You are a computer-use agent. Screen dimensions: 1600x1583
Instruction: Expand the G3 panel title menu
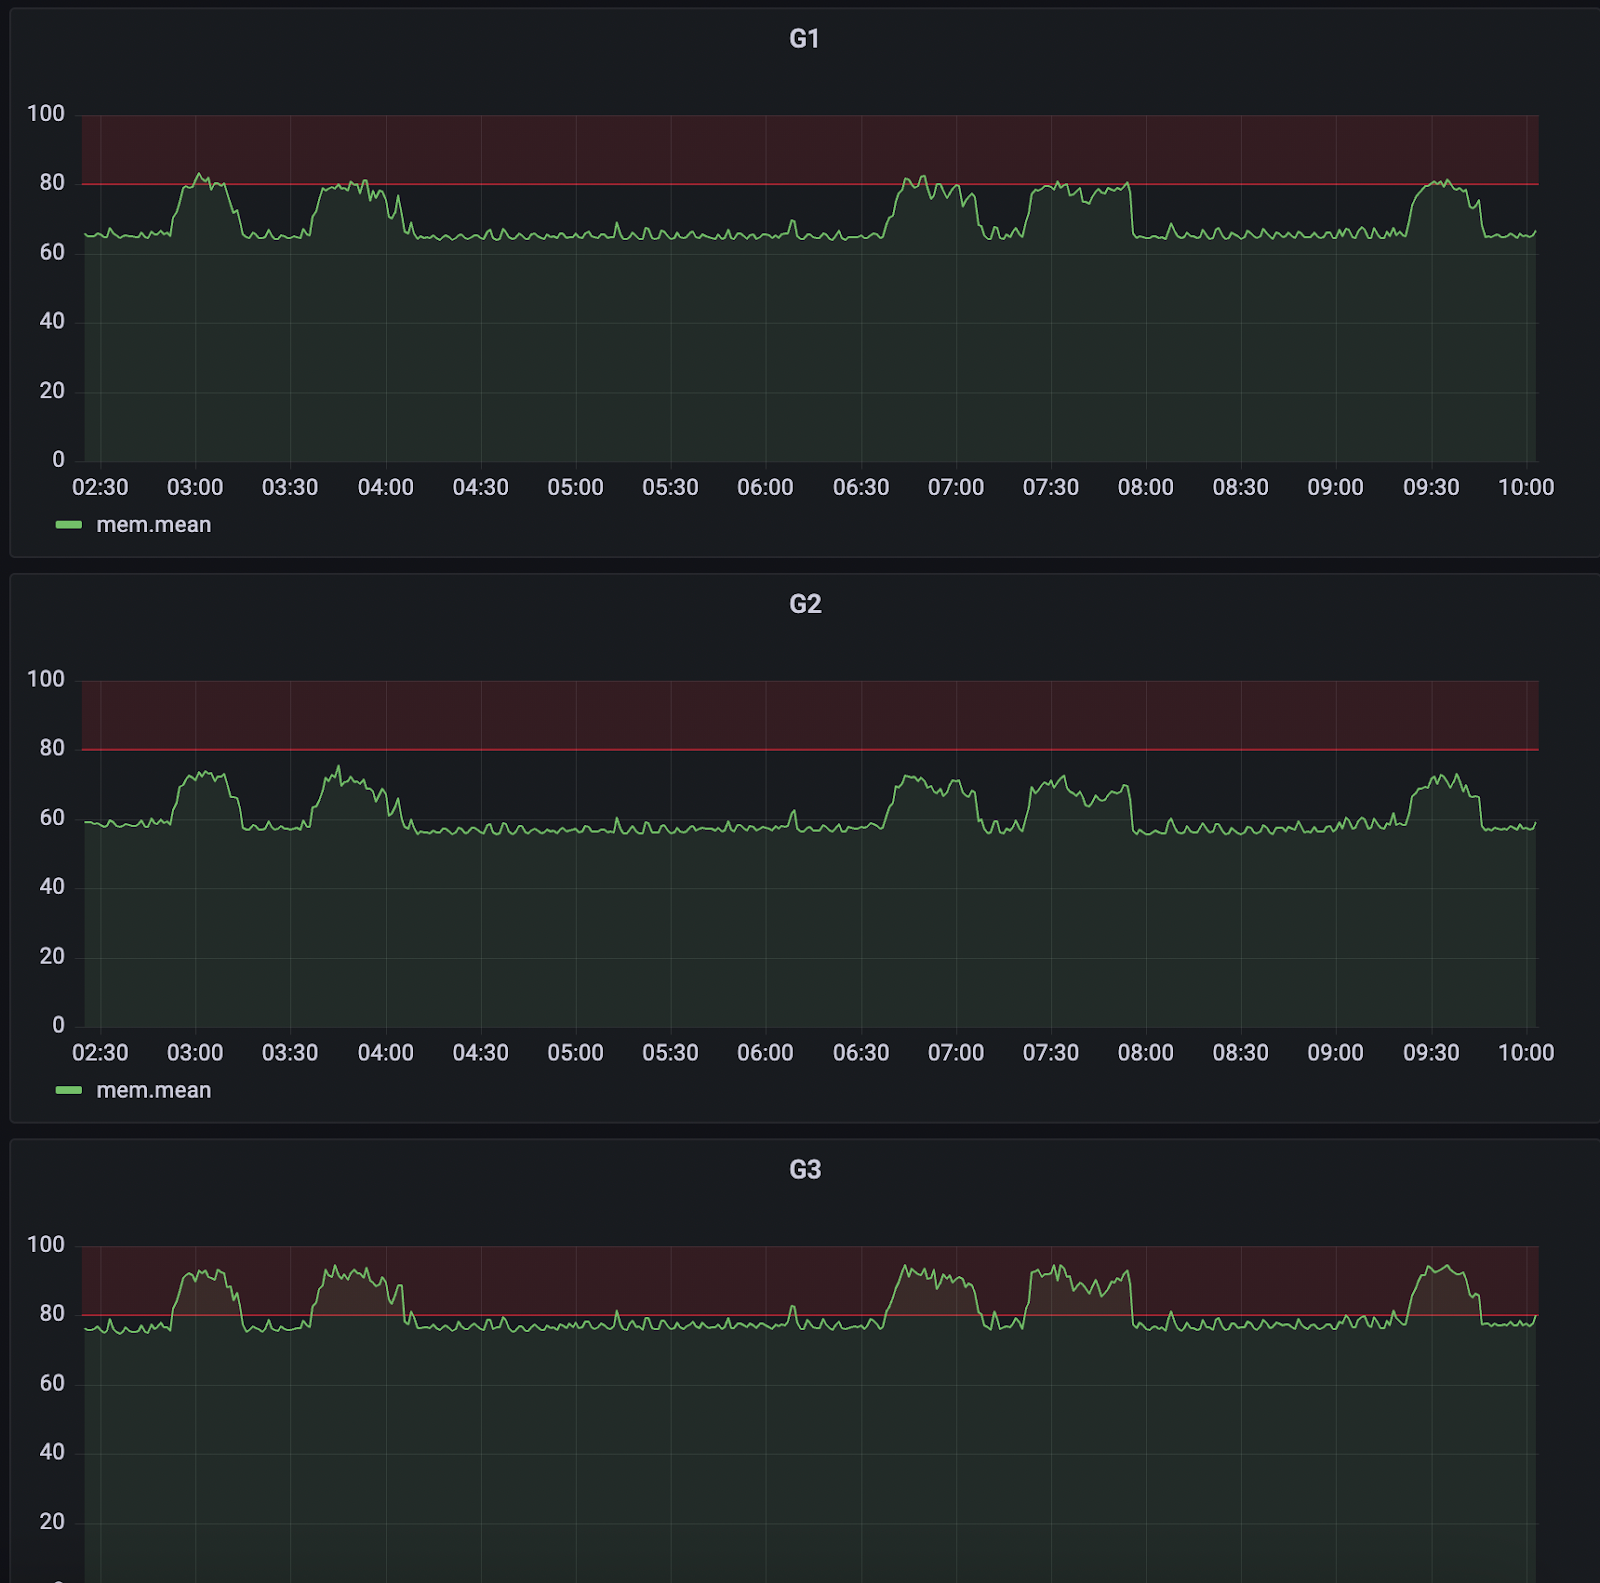[804, 1169]
